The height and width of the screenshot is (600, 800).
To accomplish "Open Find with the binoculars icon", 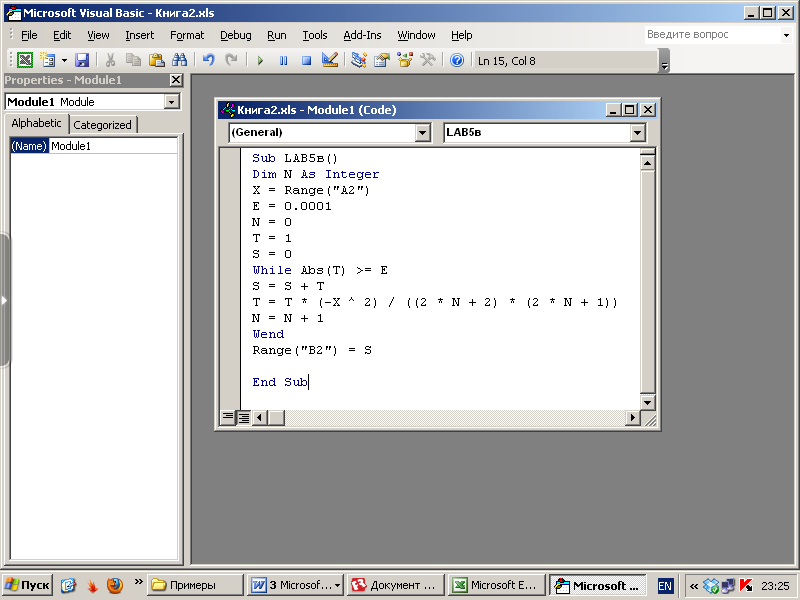I will point(179,60).
